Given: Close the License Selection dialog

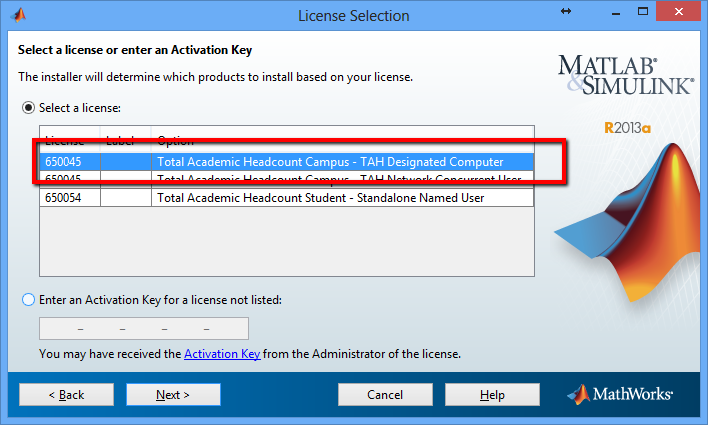Looking at the screenshot, I should coord(679,12).
